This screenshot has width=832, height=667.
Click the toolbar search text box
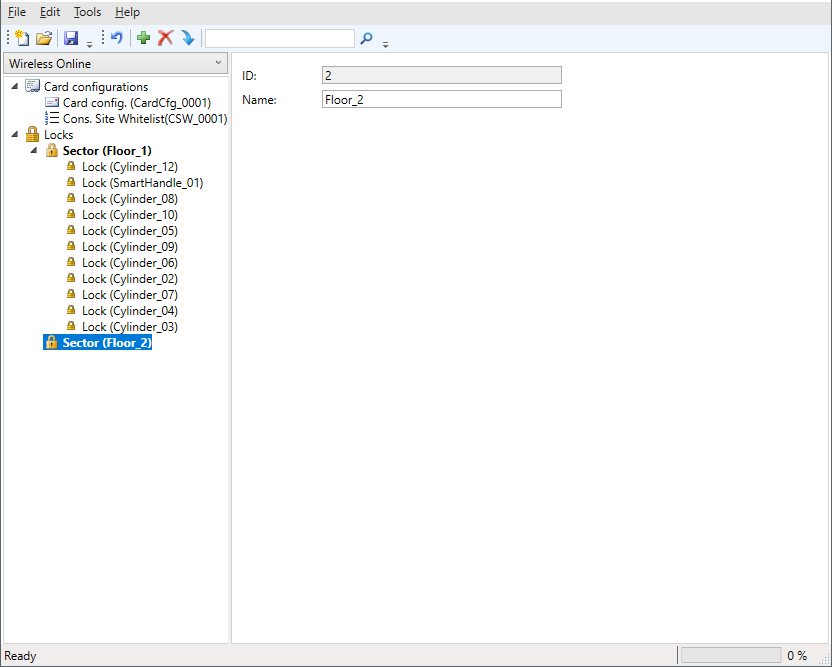pyautogui.click(x=279, y=38)
